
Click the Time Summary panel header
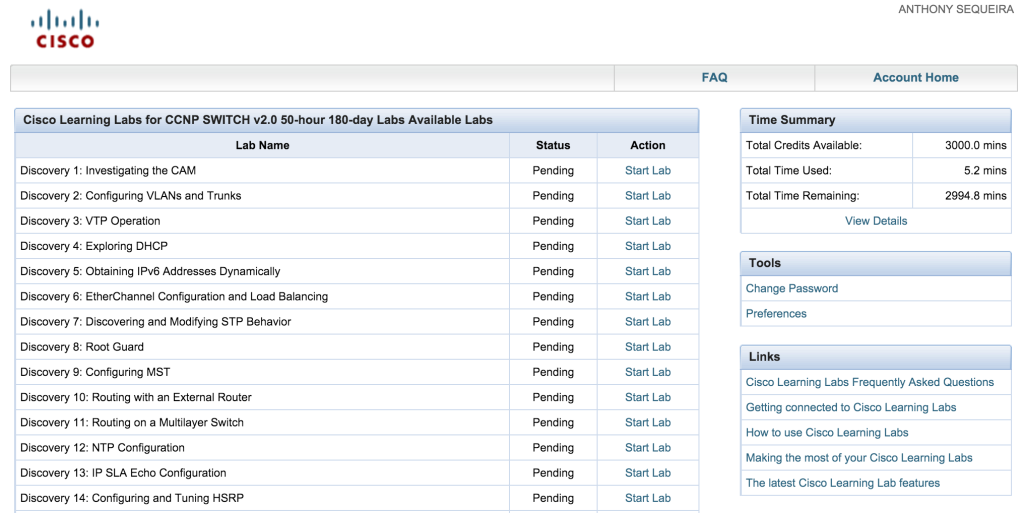(x=876, y=120)
